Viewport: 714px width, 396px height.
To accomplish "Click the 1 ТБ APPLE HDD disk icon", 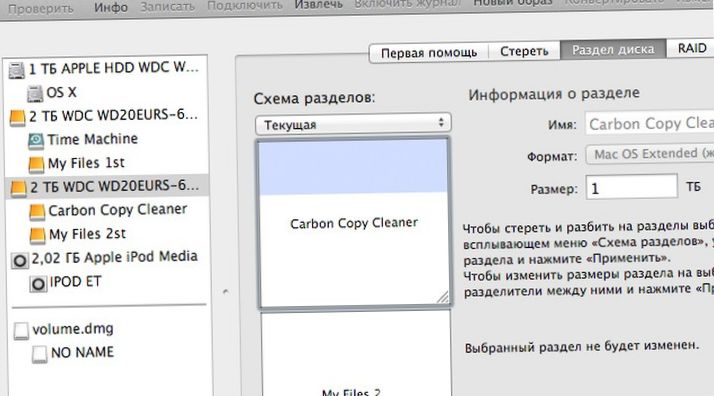I will 16,70.
